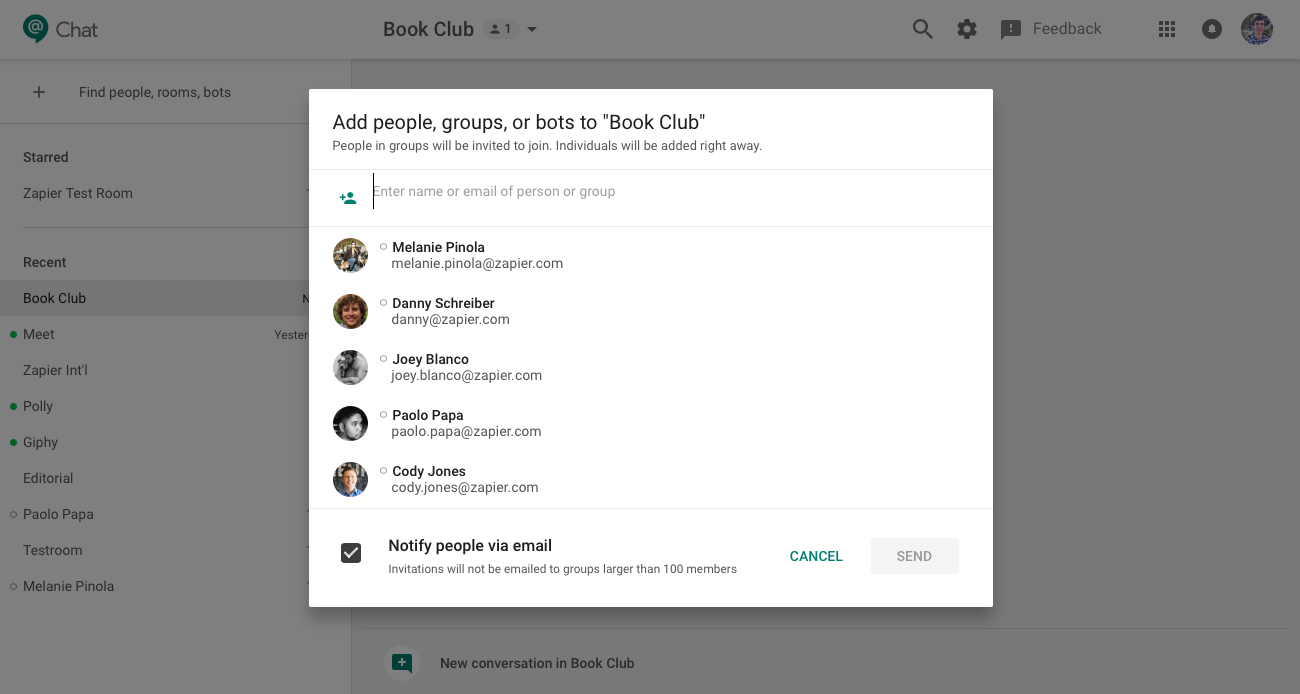Select Zapier Test Room in Starred list
Viewport: 1300px width, 694px height.
[78, 193]
